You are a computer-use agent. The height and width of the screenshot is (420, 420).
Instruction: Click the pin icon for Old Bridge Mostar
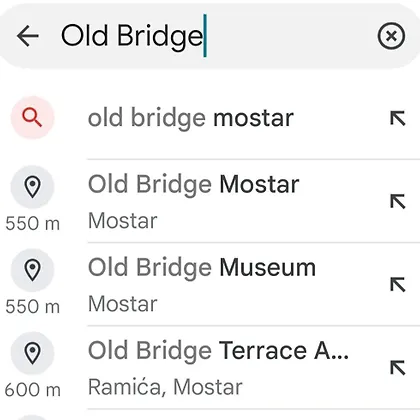pyautogui.click(x=32, y=187)
